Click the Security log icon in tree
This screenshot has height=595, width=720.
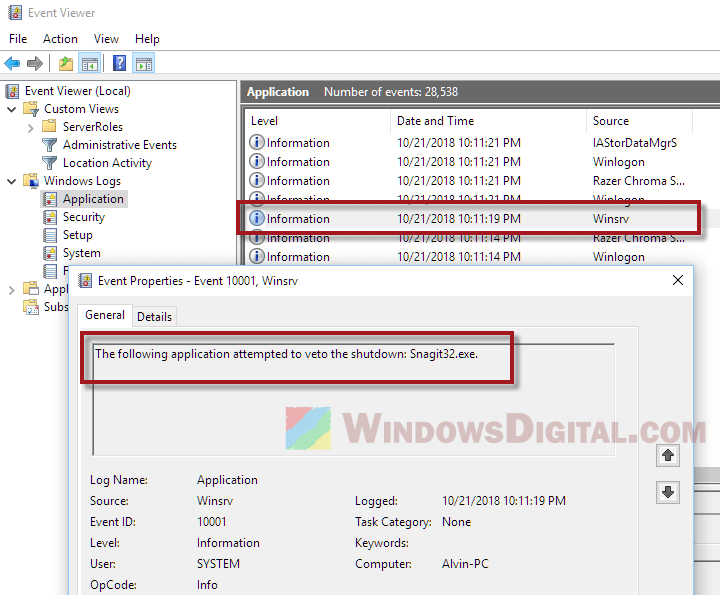pyautogui.click(x=50, y=217)
